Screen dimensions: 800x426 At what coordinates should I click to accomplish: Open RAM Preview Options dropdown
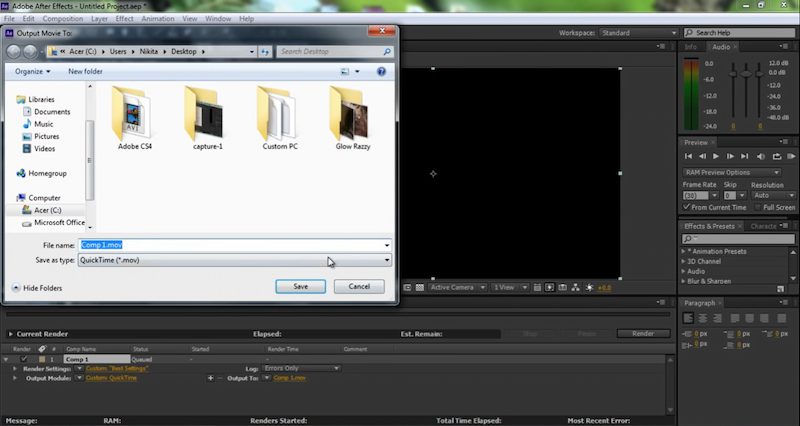coord(732,172)
